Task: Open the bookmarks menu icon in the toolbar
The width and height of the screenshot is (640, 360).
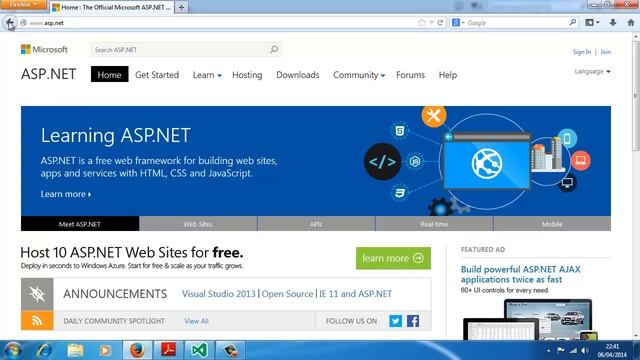Action: click(x=592, y=23)
